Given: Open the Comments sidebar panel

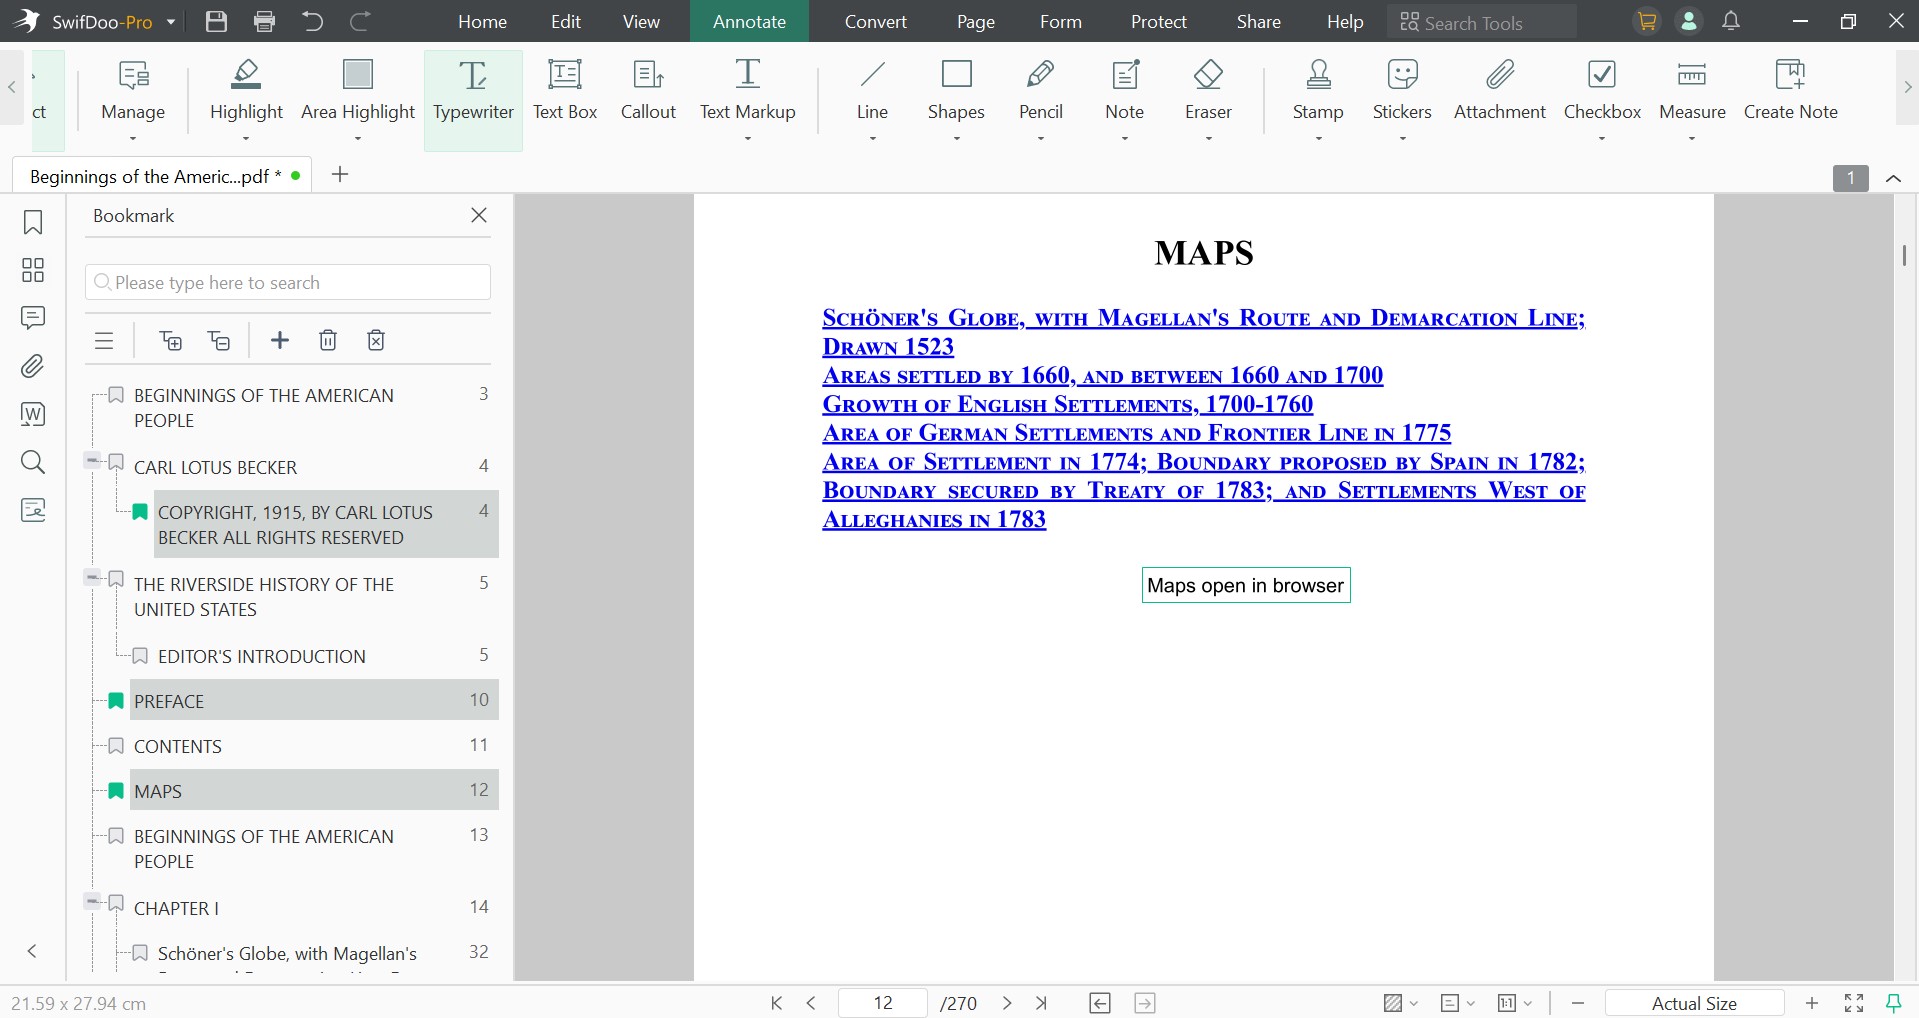Looking at the screenshot, I should [33, 318].
